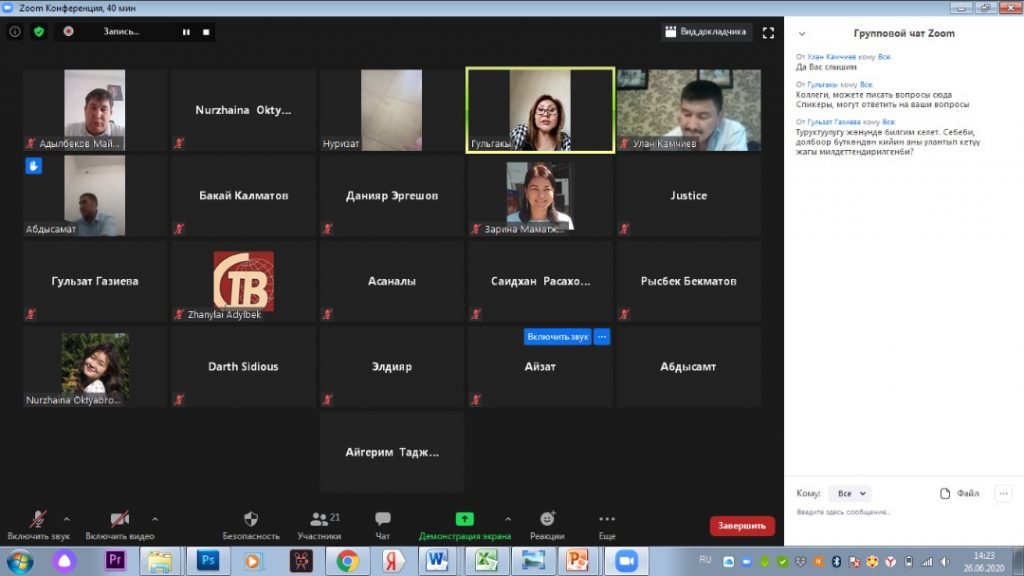Click the 'Групповой чат Zoom' panel title
Viewport: 1024px width, 576px height.
(x=904, y=33)
